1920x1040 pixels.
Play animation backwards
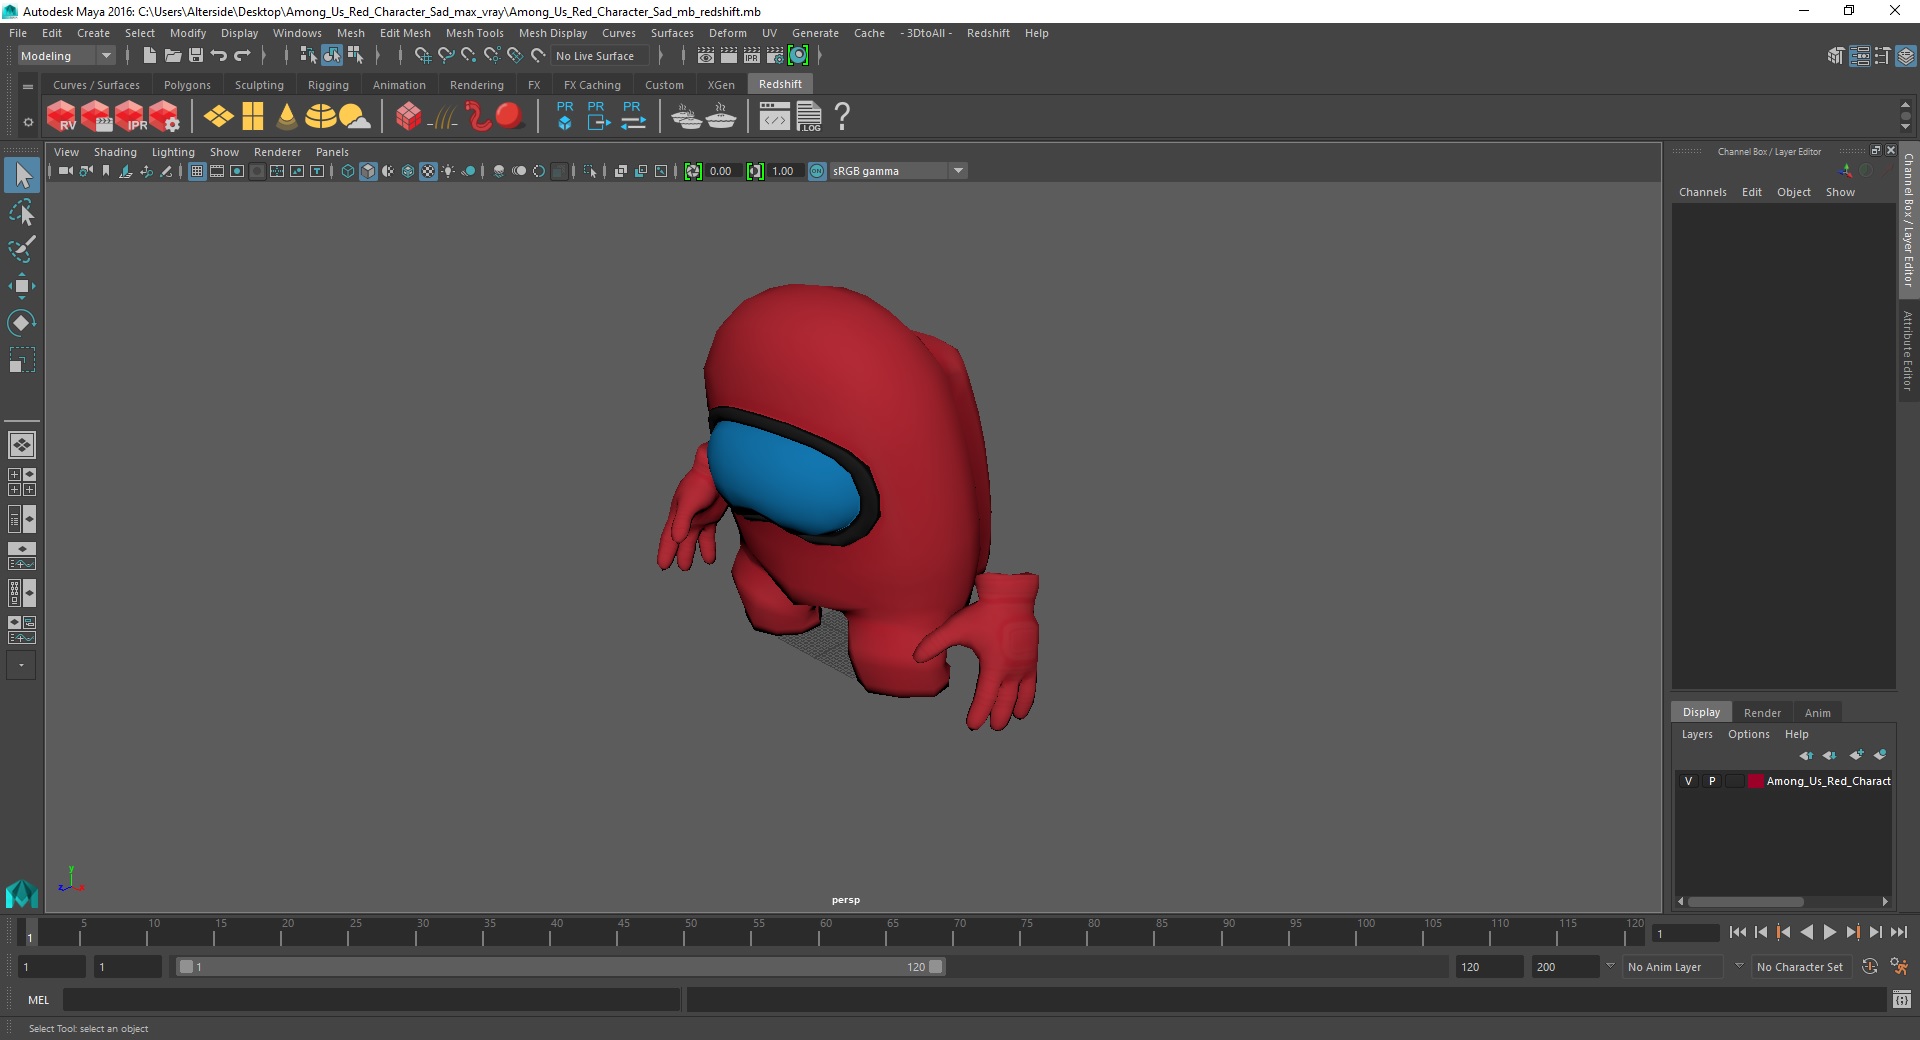[1806, 932]
